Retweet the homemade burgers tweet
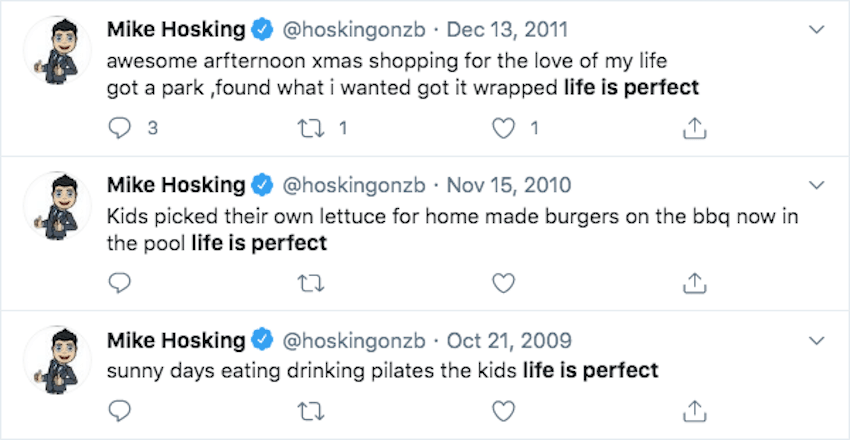This screenshot has width=850, height=440. [313, 283]
